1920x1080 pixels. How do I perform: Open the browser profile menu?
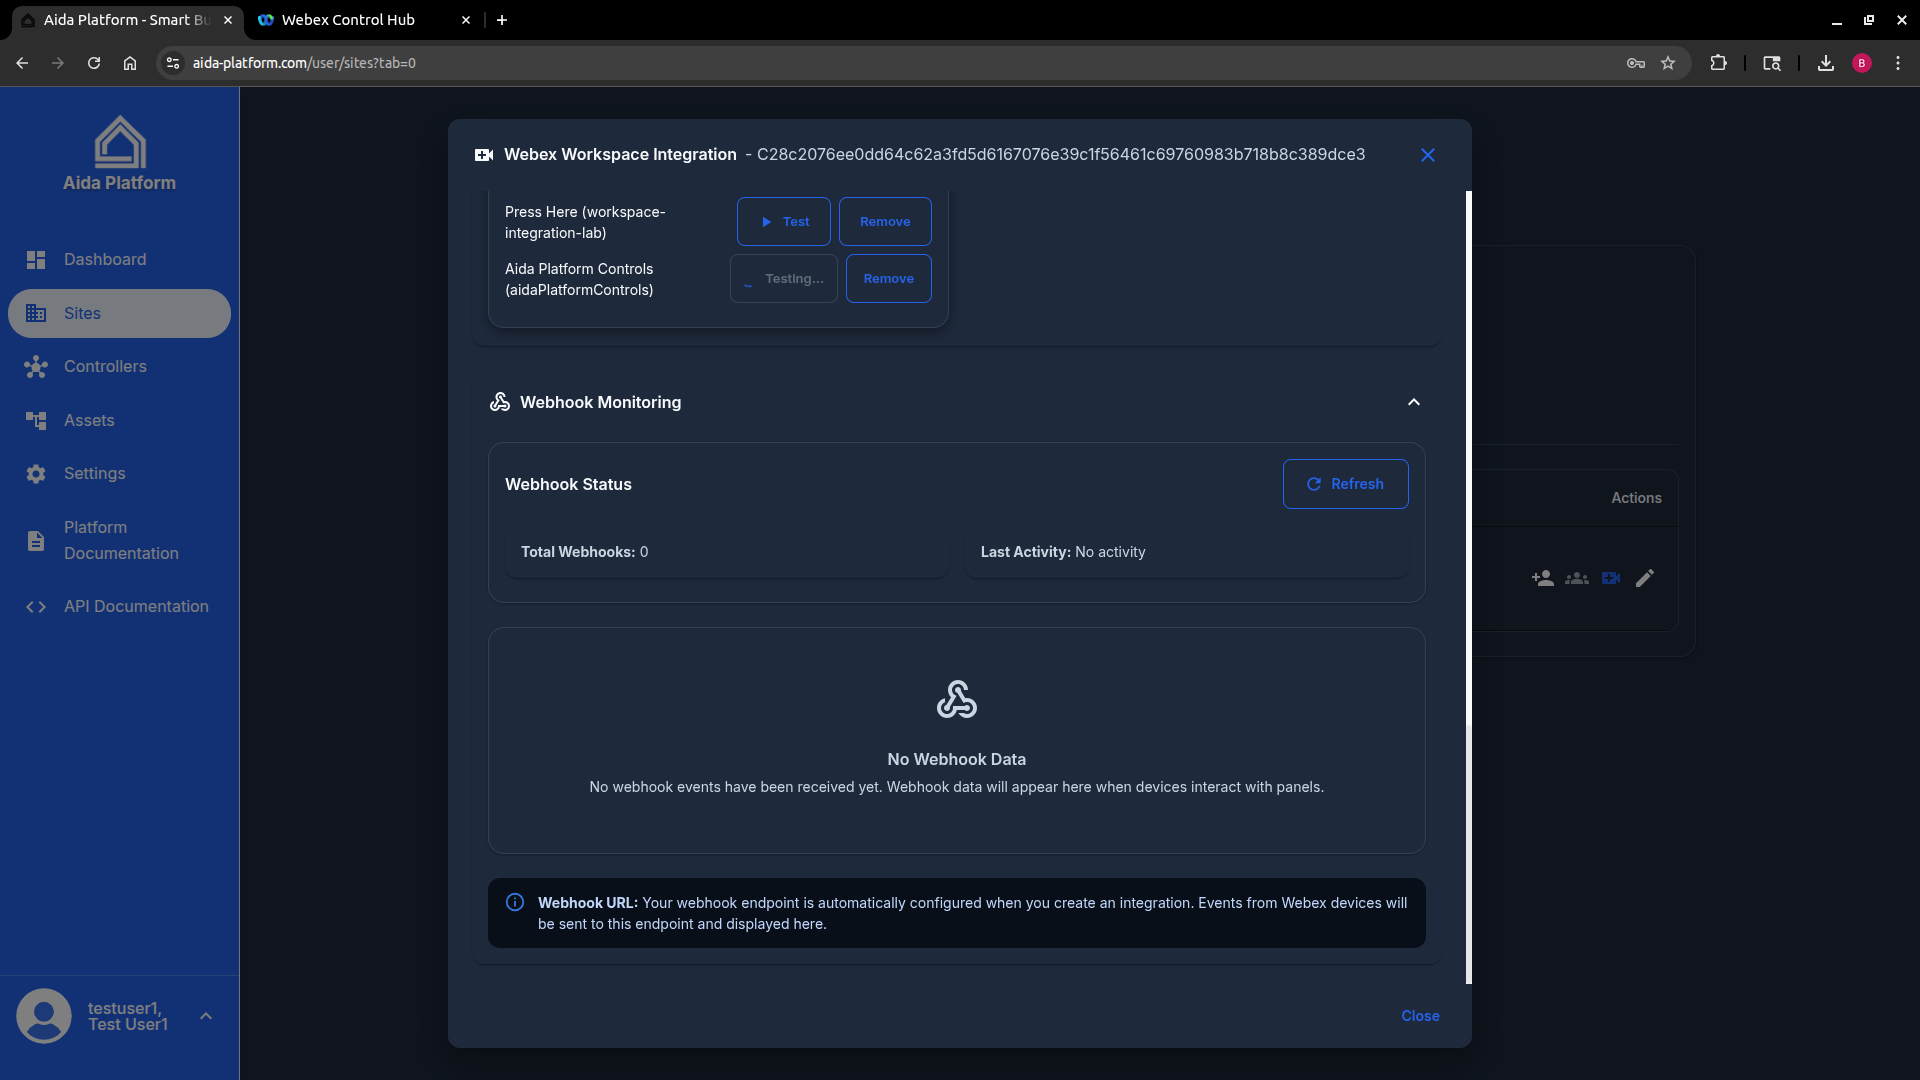(1861, 62)
